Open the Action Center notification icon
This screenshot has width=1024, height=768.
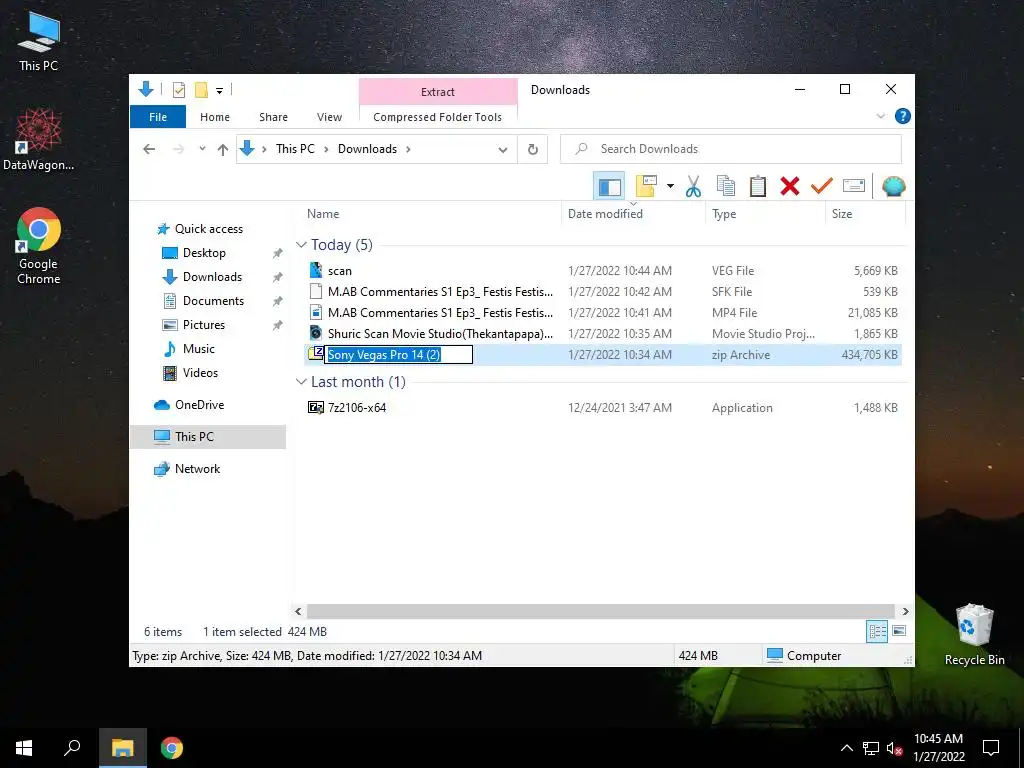991,748
